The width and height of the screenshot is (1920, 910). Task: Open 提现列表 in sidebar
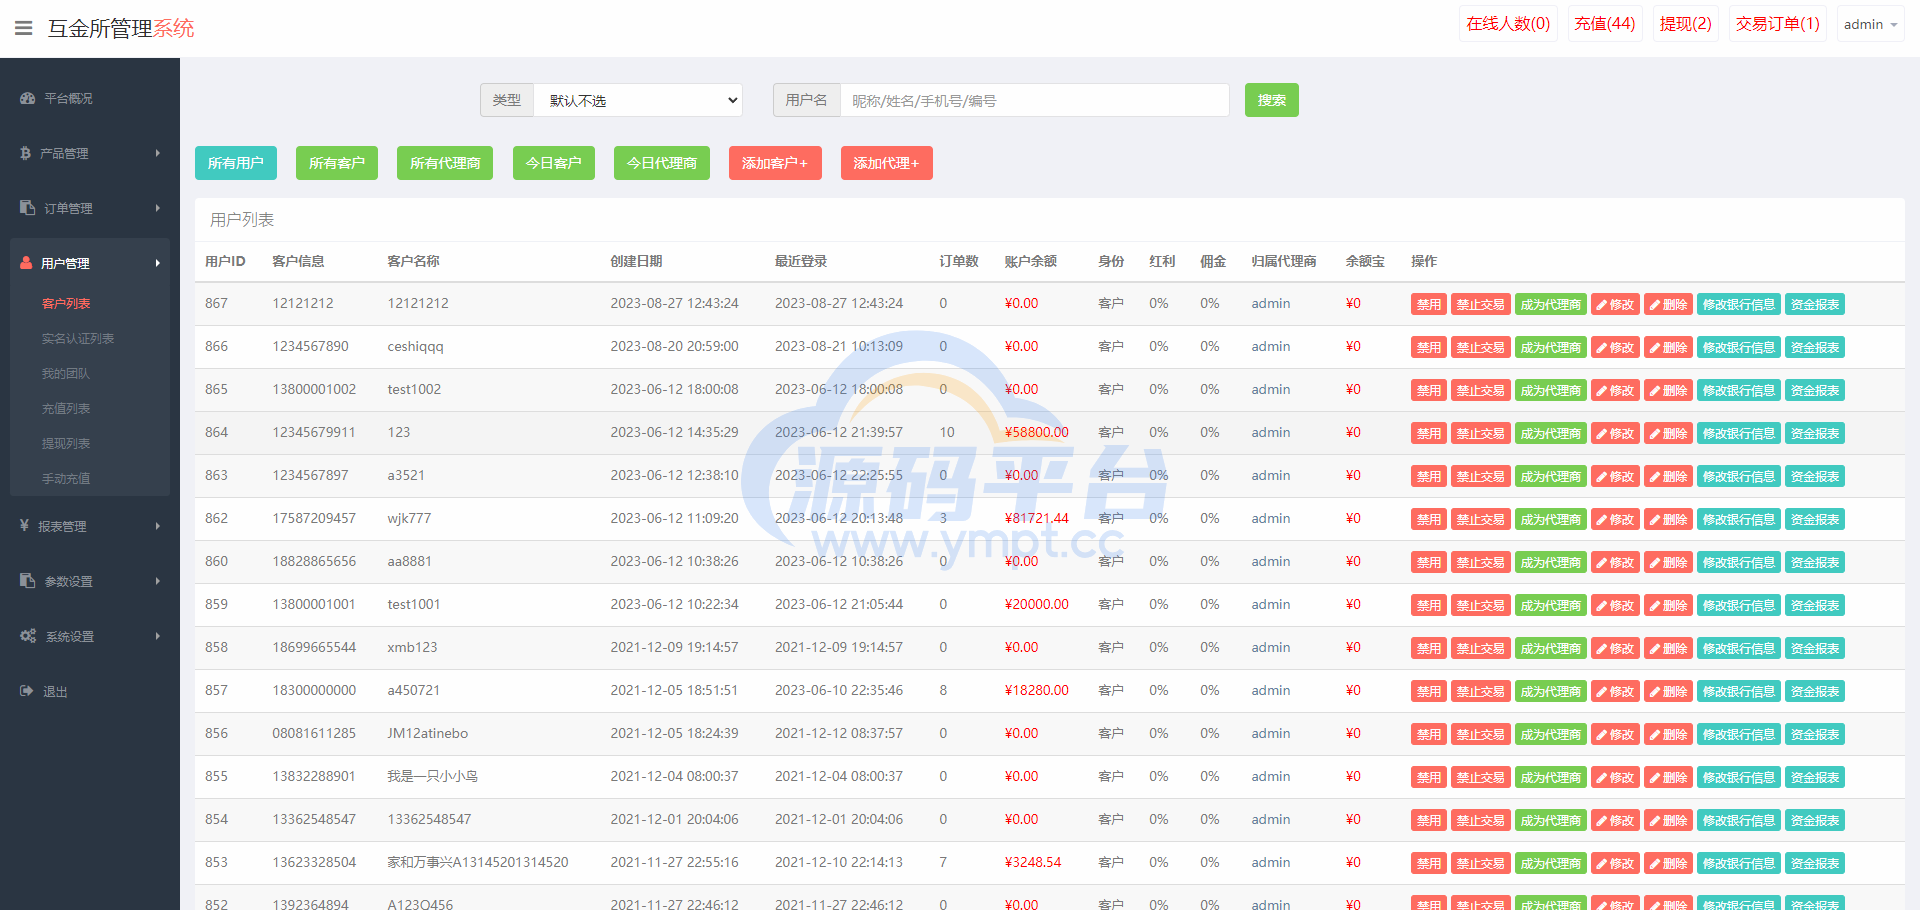66,443
